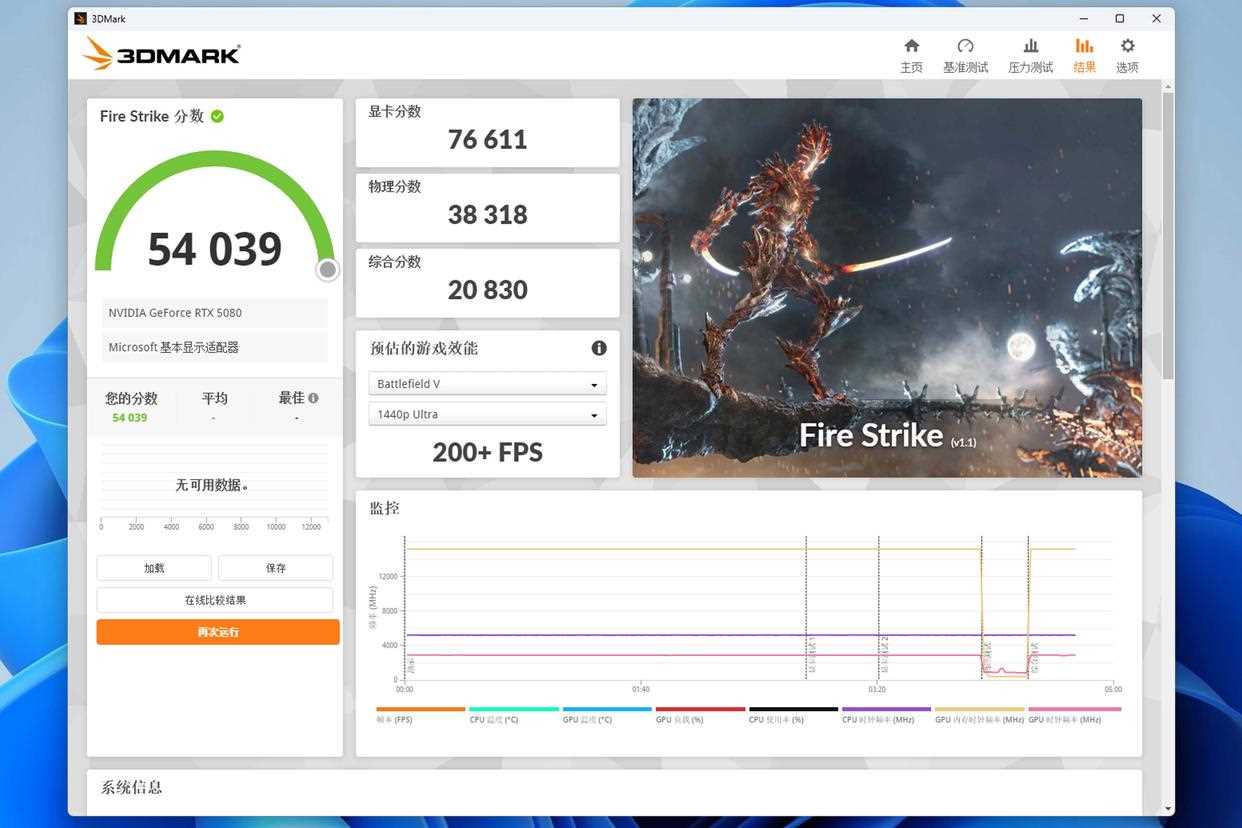The width and height of the screenshot is (1242, 828).
Task: Open the Battlefield V game dropdown
Action: [487, 384]
